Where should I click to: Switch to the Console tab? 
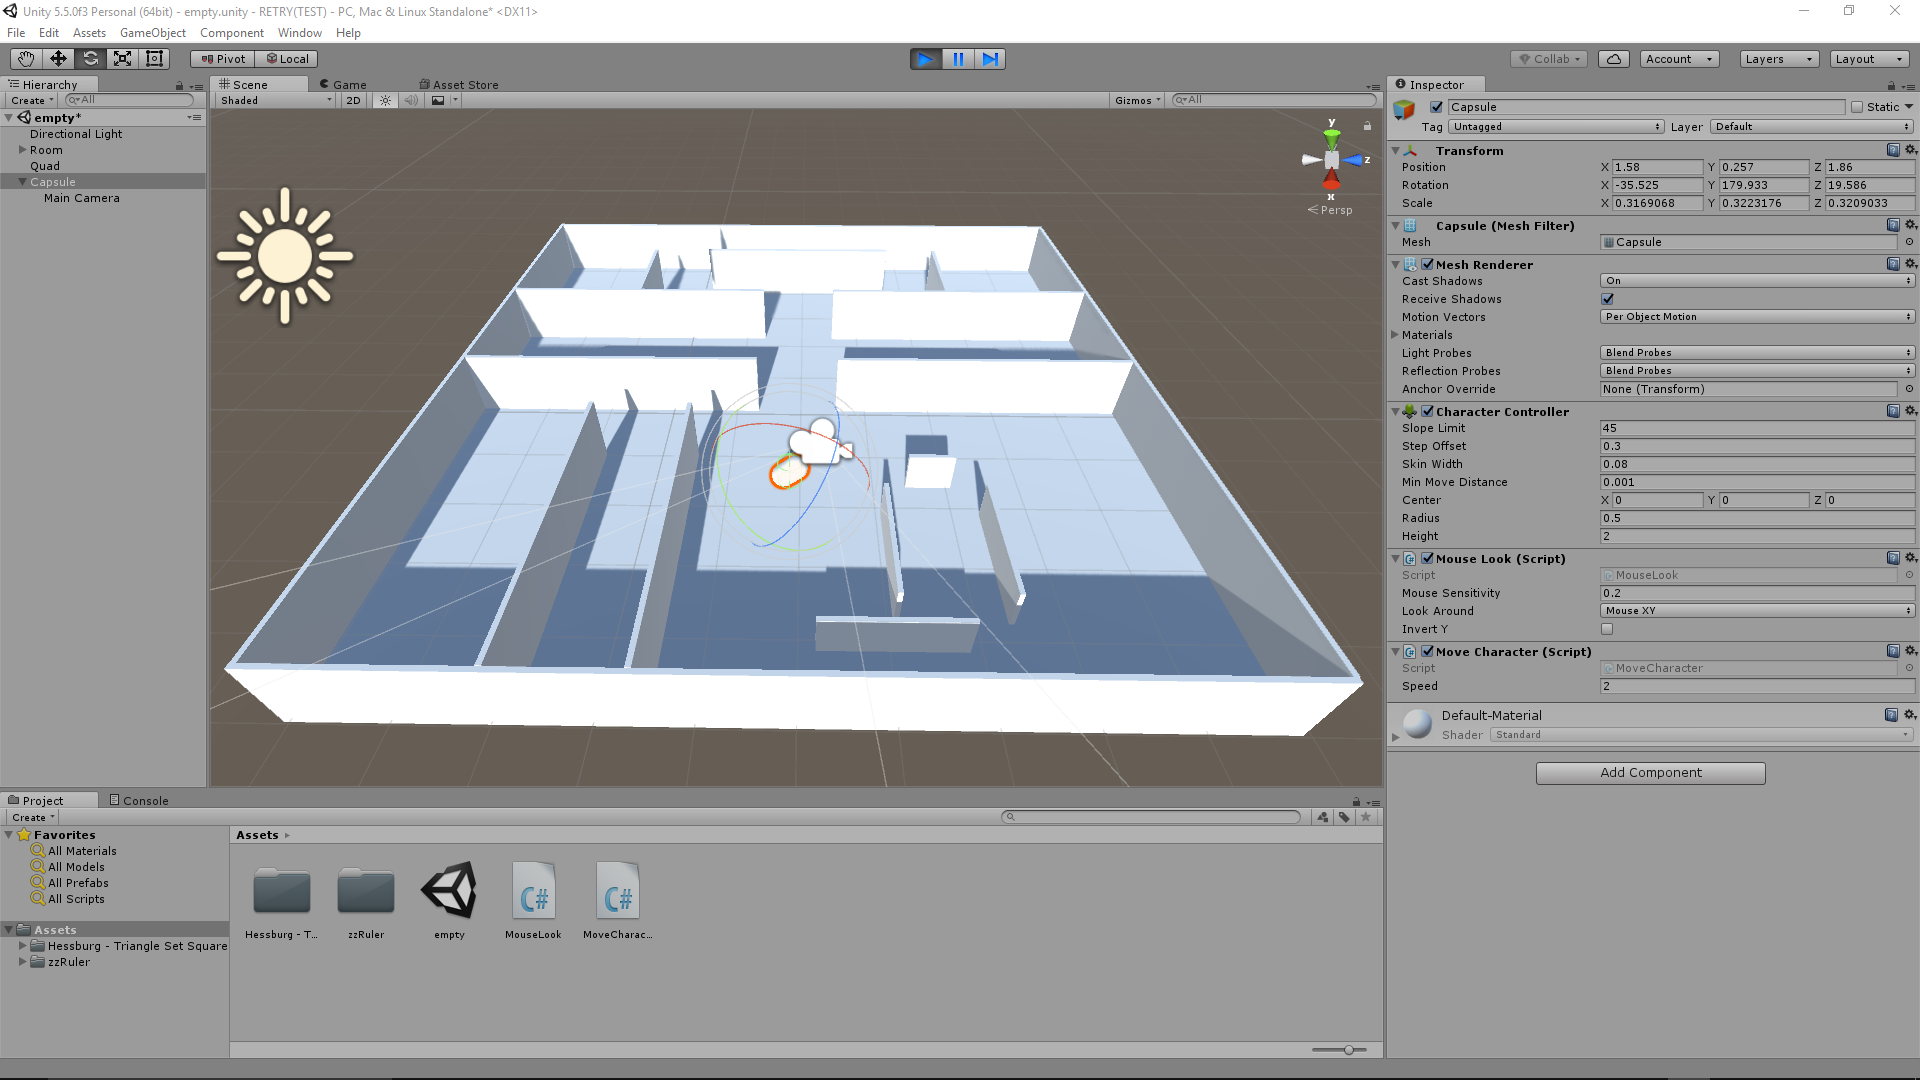(x=139, y=800)
